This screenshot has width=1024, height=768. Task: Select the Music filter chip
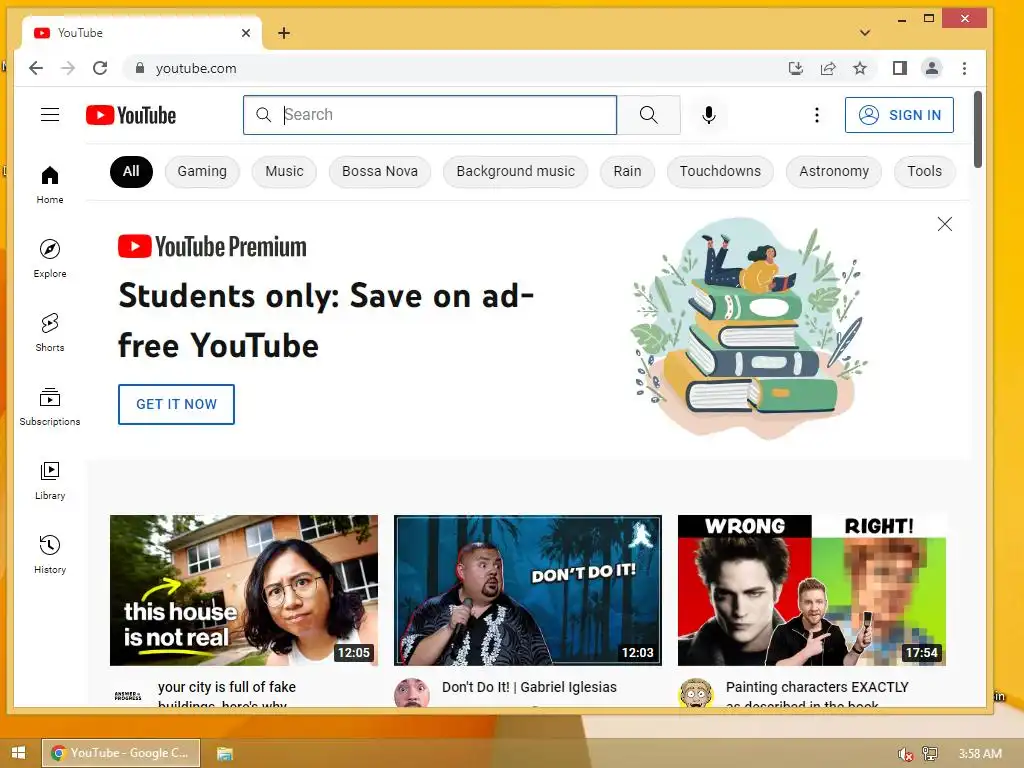[x=284, y=172]
